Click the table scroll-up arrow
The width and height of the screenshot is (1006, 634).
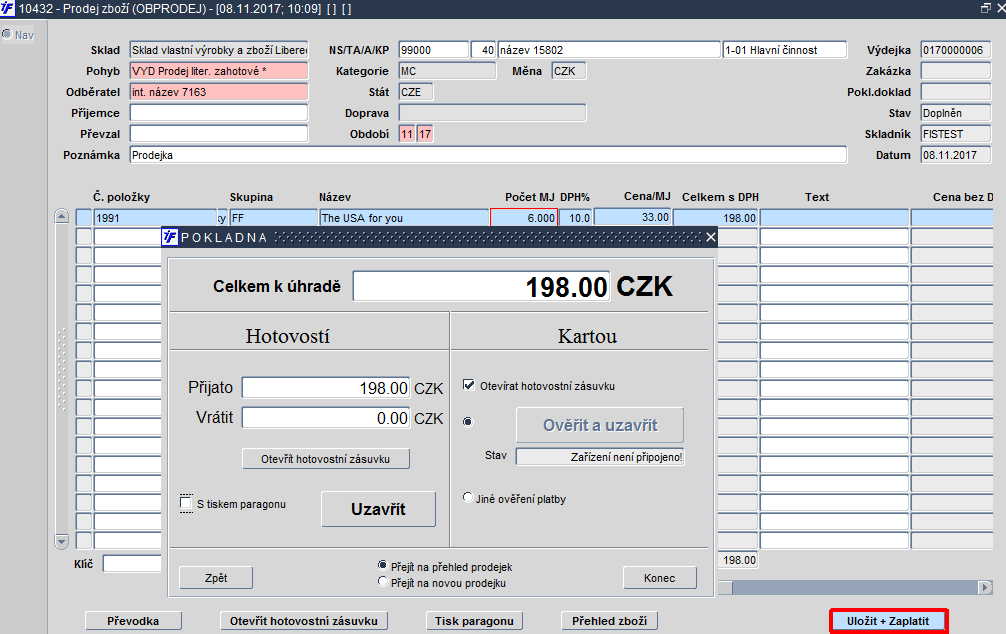[62, 216]
